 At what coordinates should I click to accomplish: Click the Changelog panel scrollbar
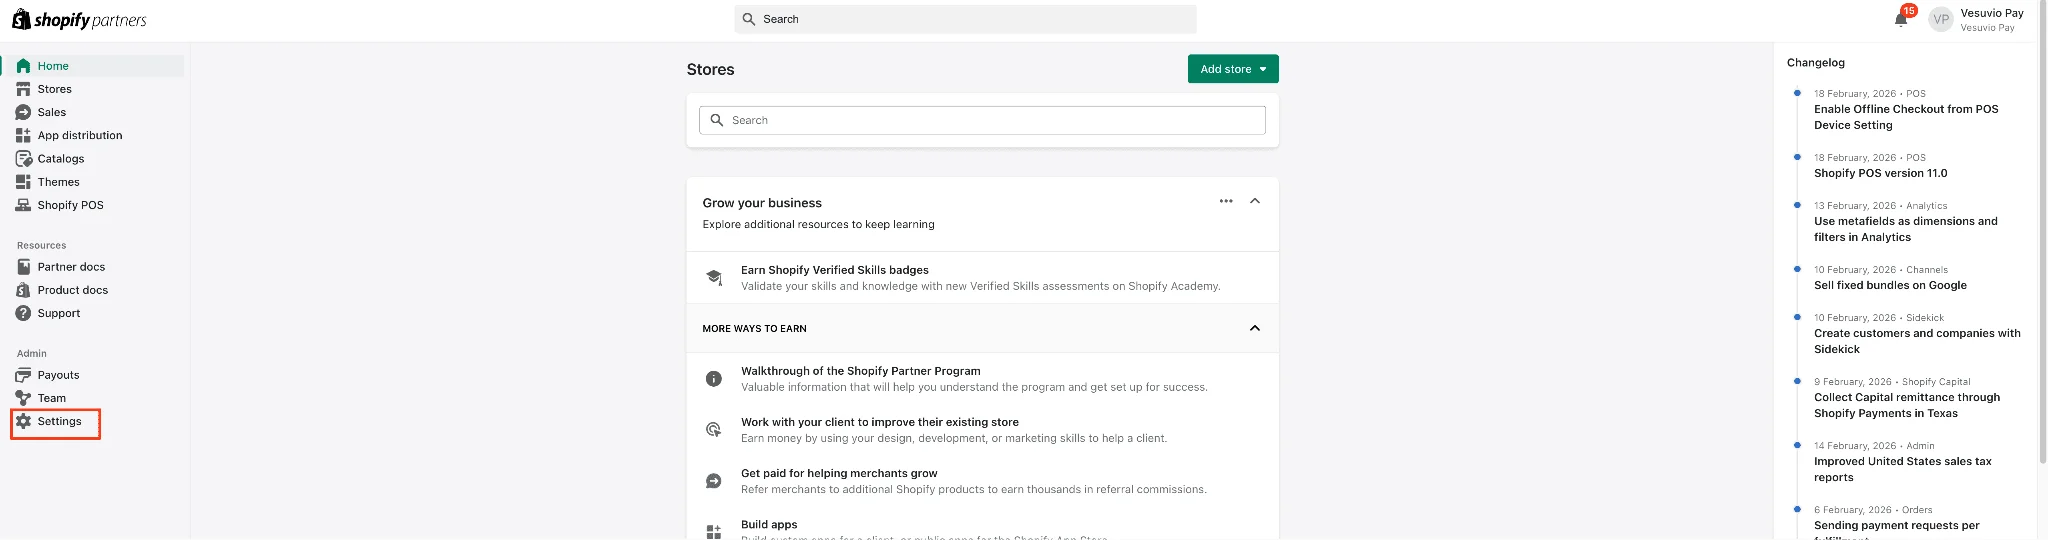[x=2041, y=250]
